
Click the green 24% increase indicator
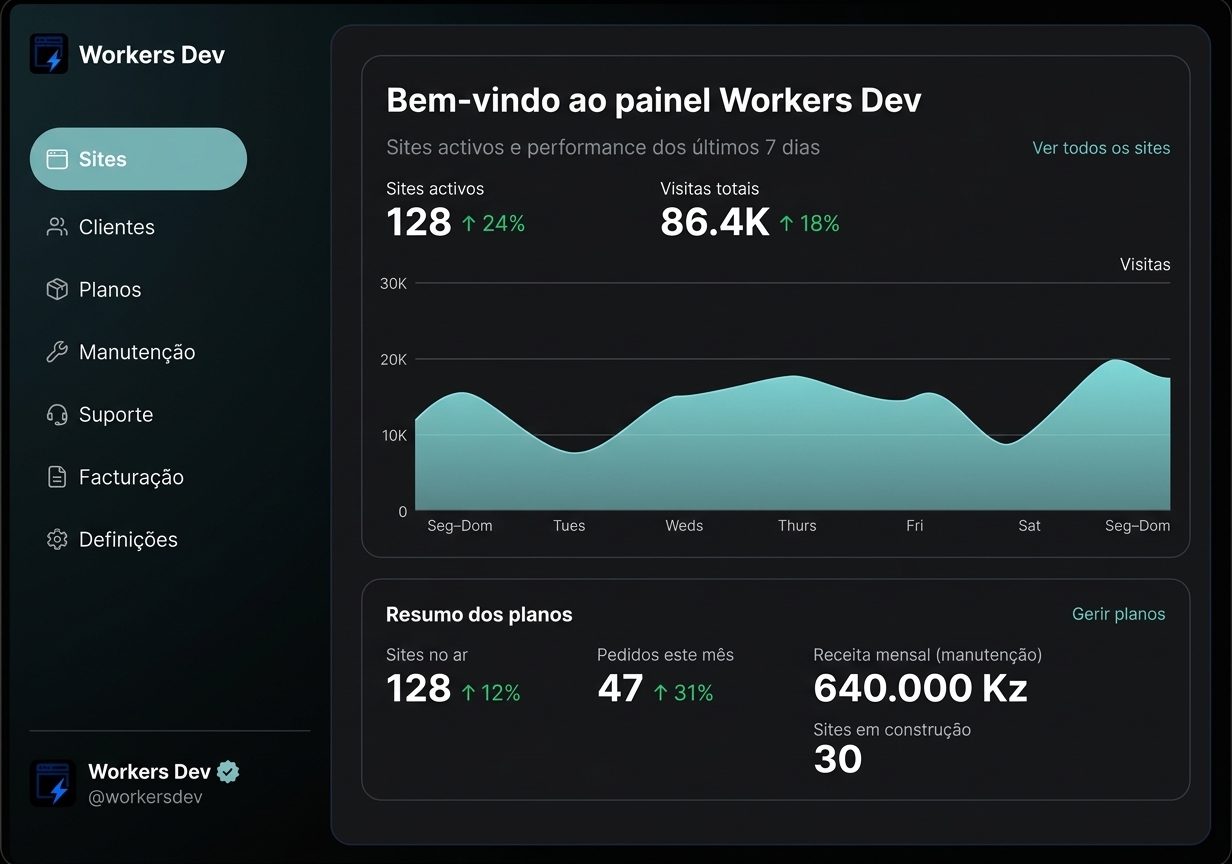493,223
